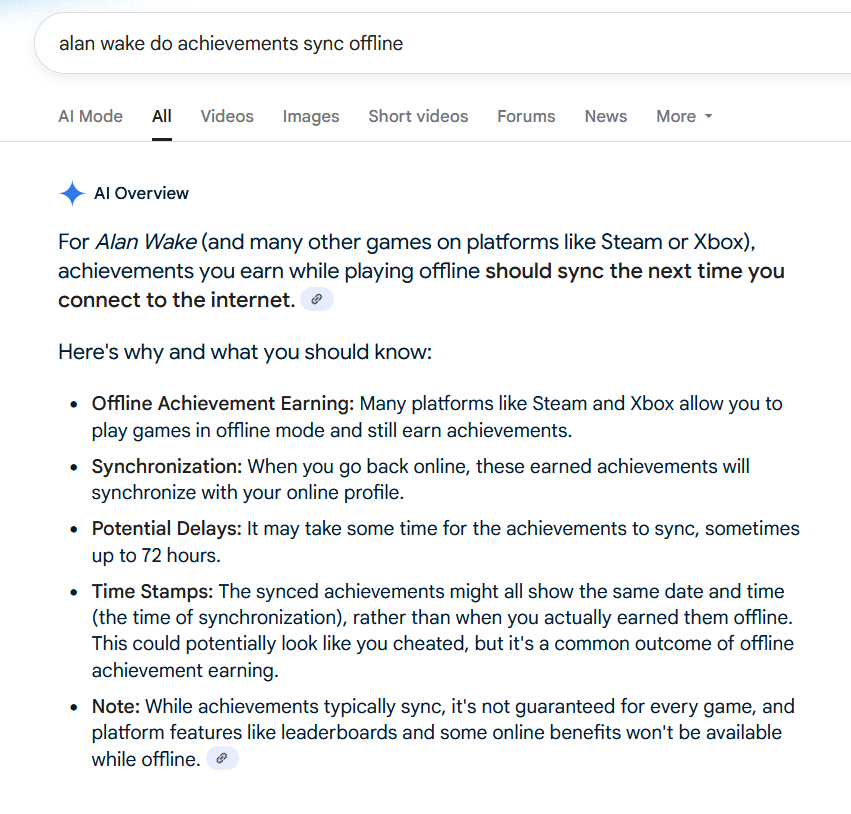
Task: Open the News tab
Action: click(606, 116)
